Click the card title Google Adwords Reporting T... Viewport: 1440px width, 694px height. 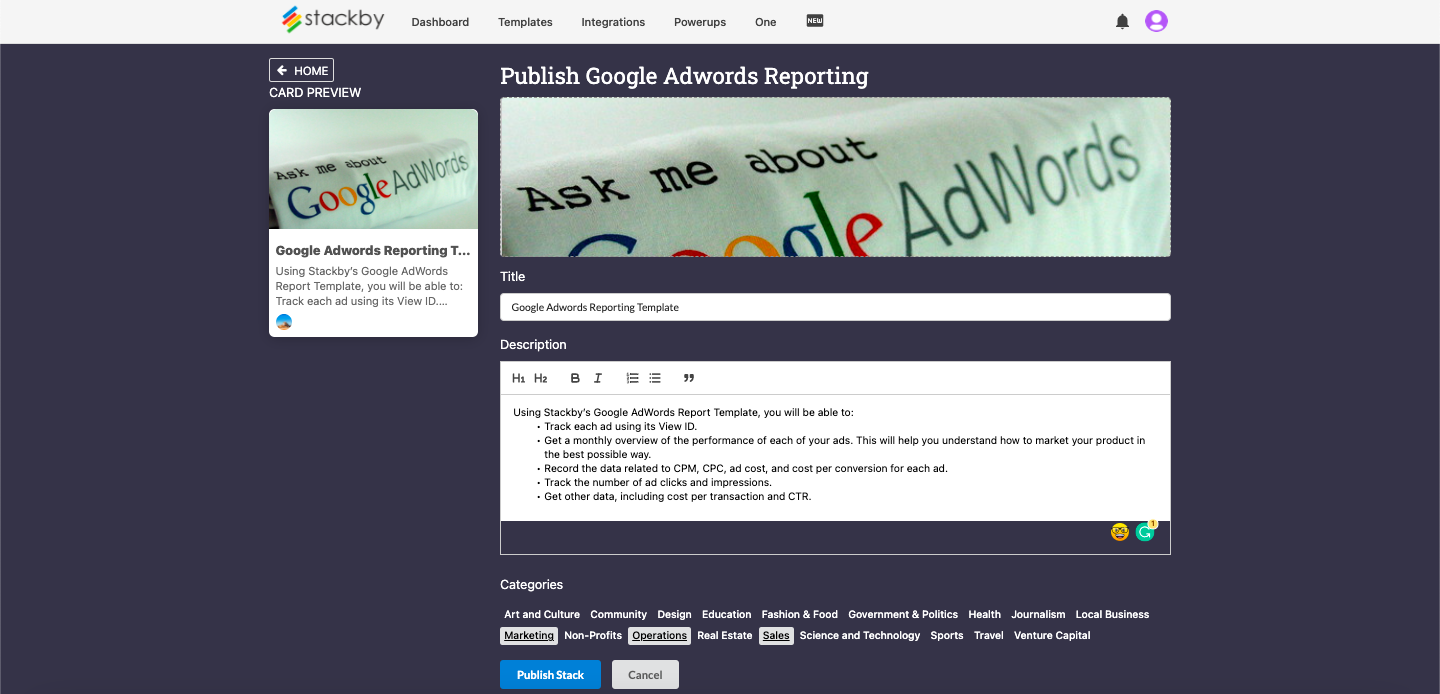tap(373, 251)
